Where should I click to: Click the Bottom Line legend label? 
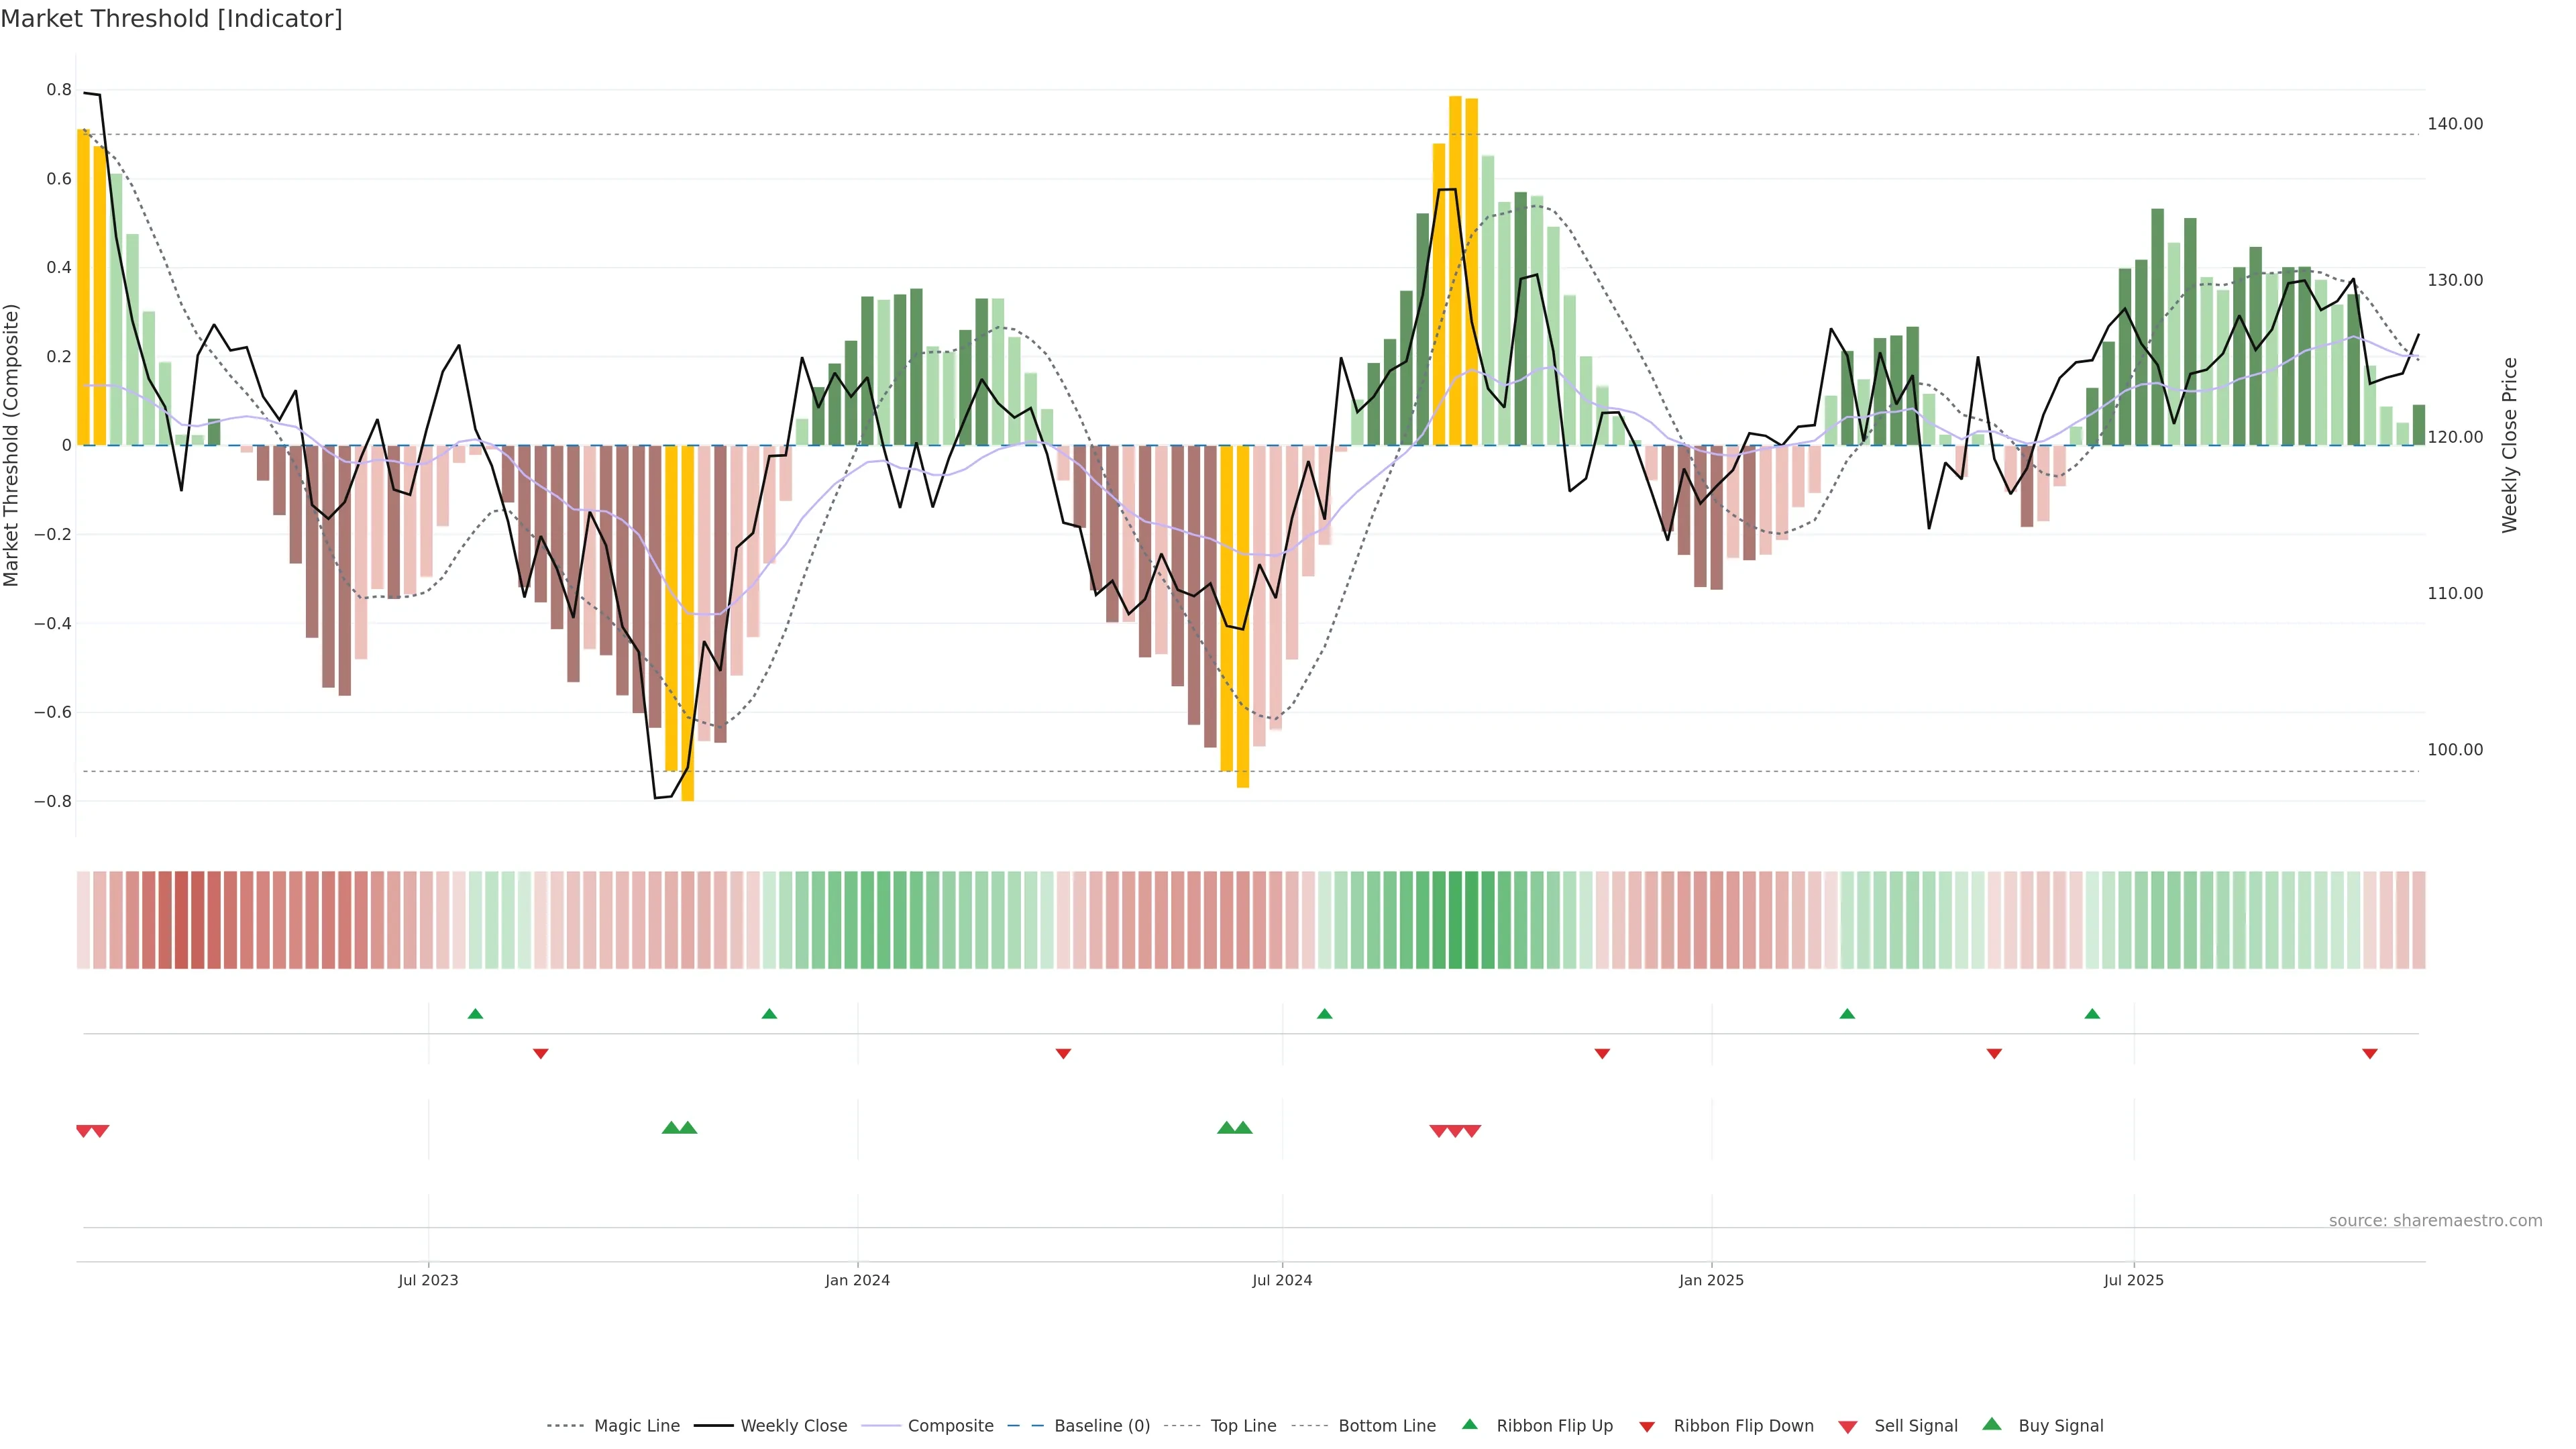[x=1386, y=1426]
